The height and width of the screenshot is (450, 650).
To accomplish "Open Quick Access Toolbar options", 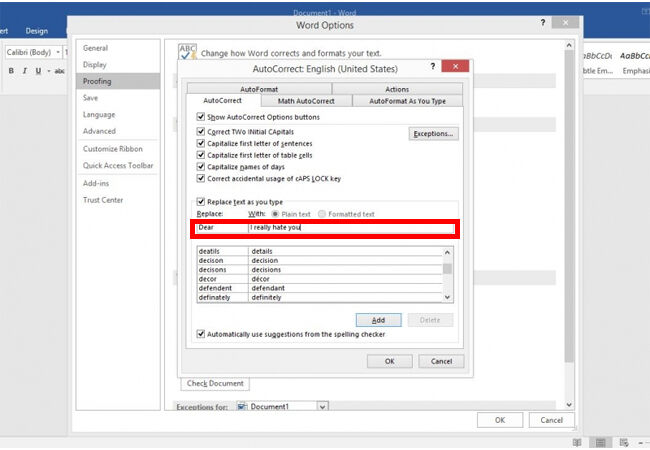I will (118, 165).
